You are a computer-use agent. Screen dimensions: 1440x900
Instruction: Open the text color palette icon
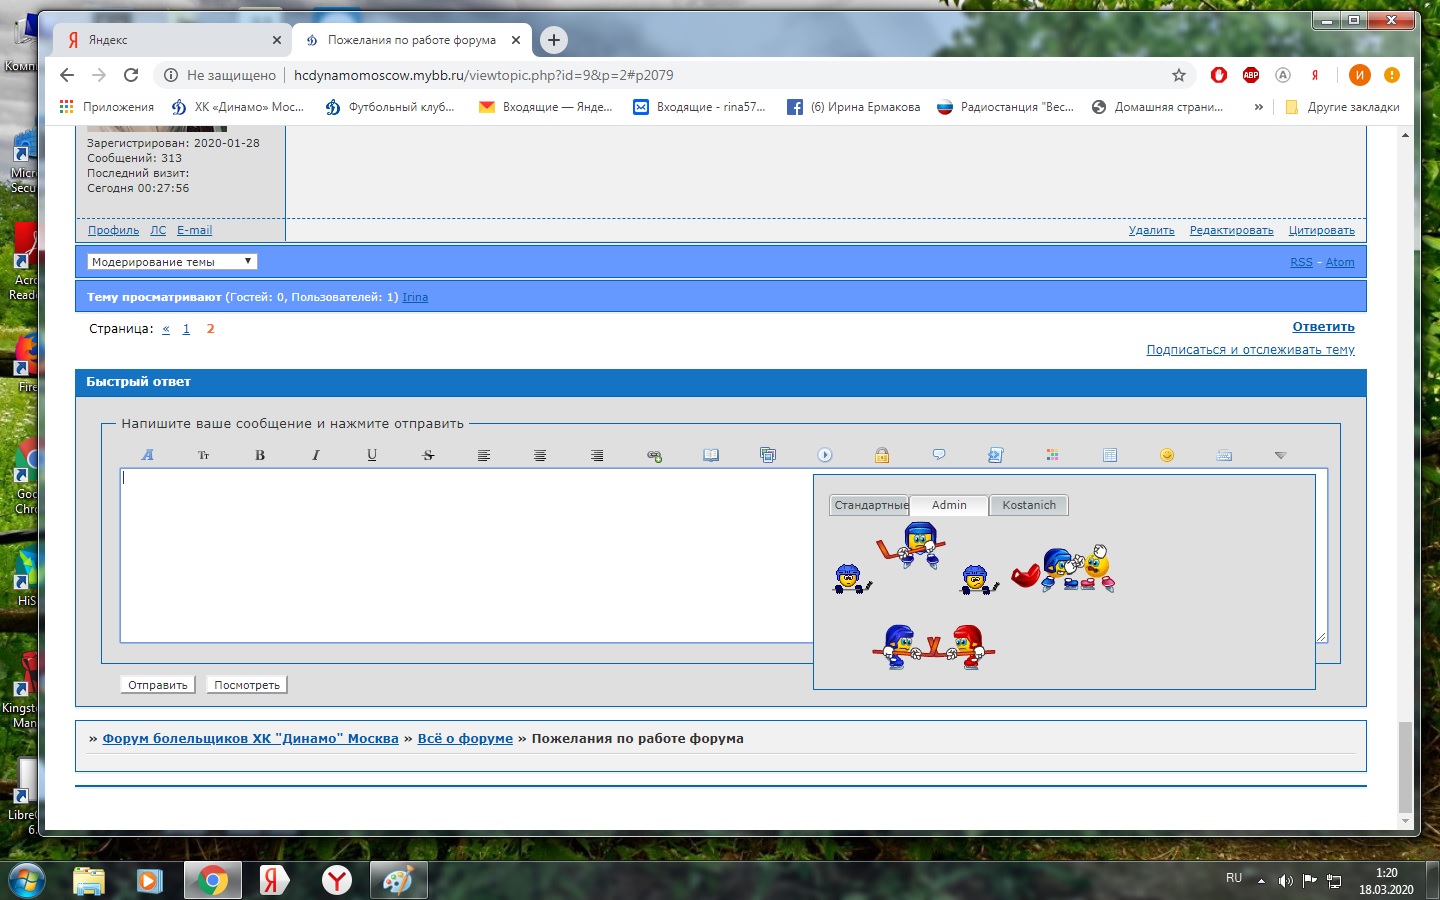1052,455
